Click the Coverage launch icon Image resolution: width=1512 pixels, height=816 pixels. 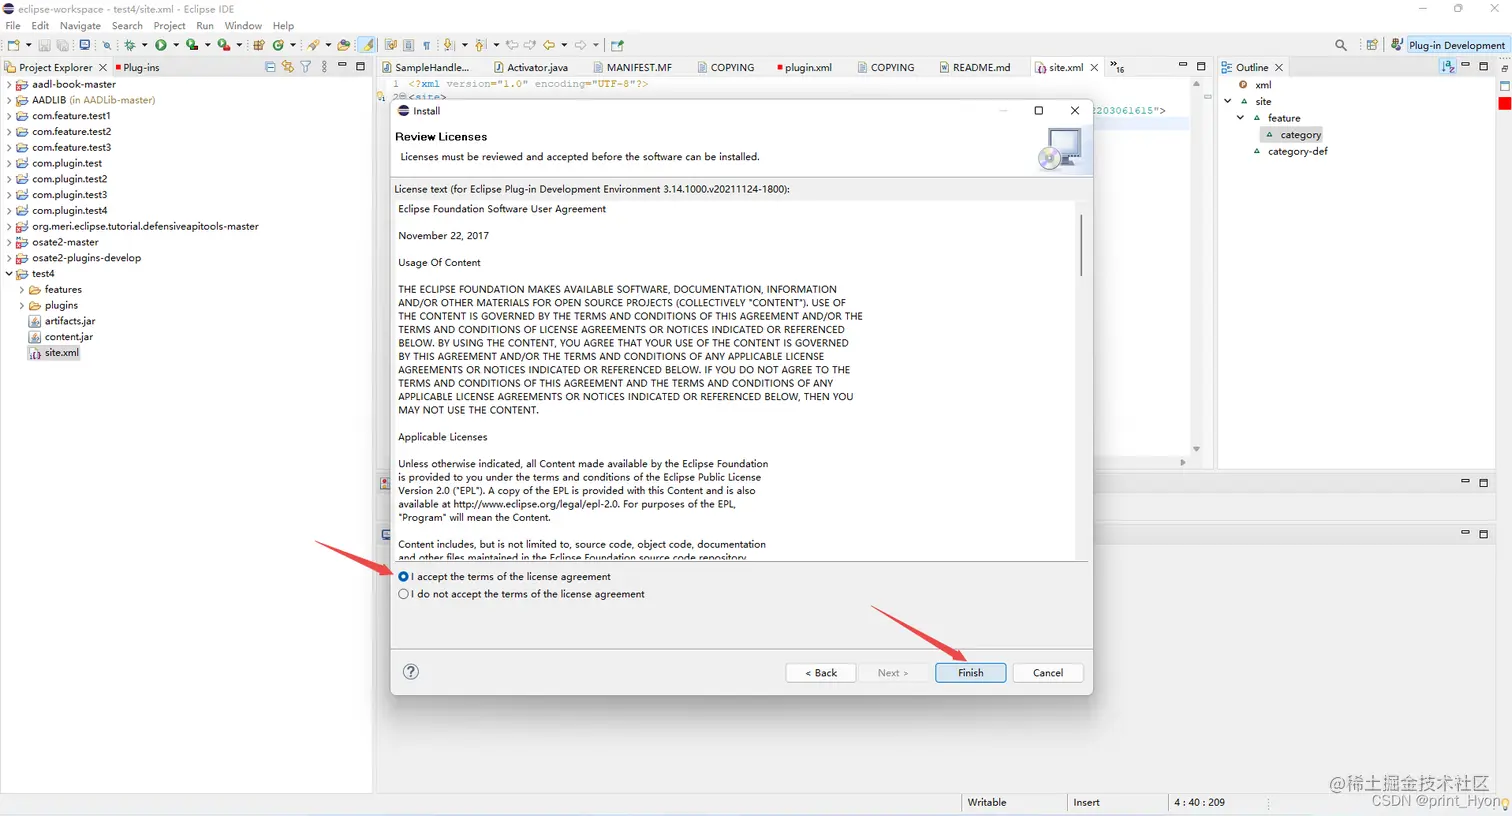tap(192, 45)
